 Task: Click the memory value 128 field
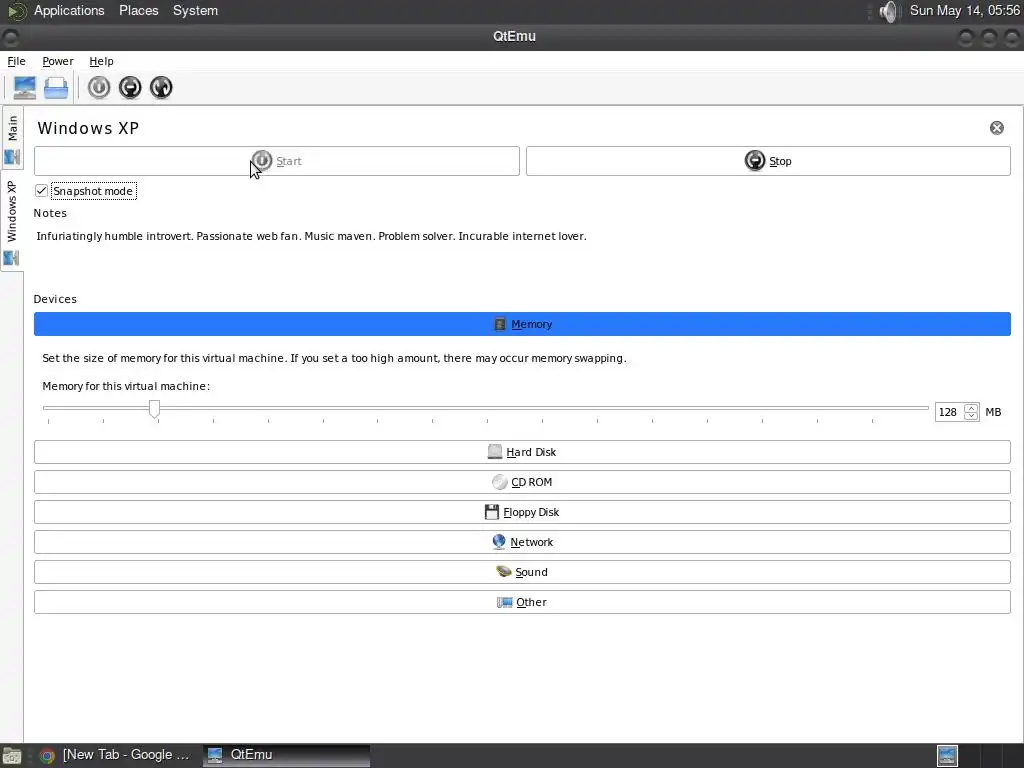(x=949, y=412)
